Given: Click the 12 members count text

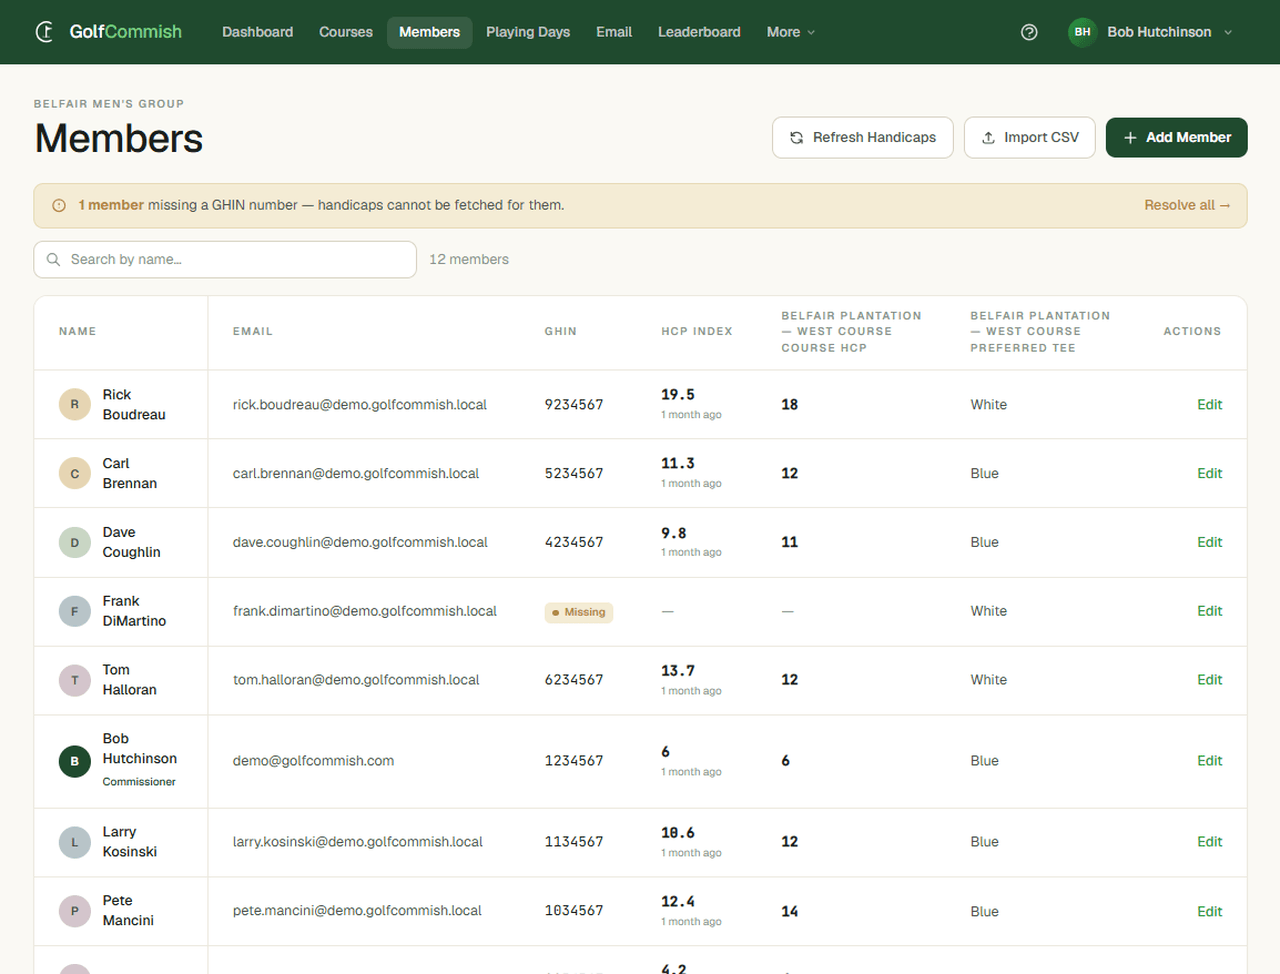Looking at the screenshot, I should (469, 260).
